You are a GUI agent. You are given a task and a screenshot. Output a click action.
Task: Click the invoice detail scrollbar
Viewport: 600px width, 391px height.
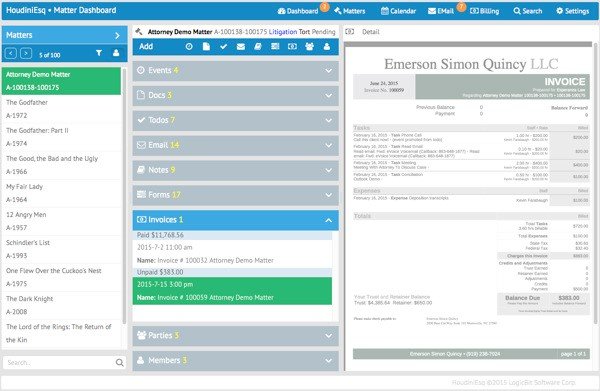click(595, 184)
